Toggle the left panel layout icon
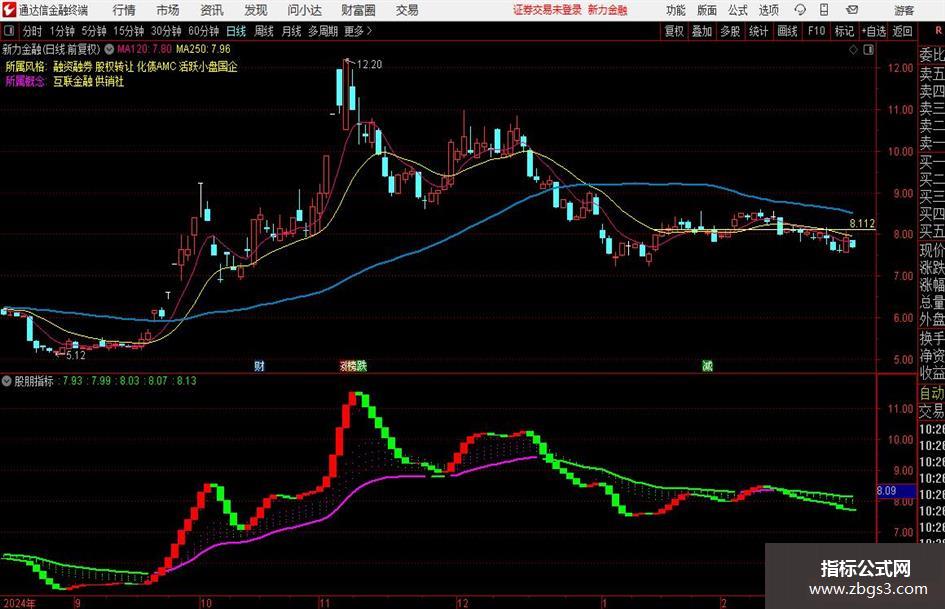 point(8,31)
